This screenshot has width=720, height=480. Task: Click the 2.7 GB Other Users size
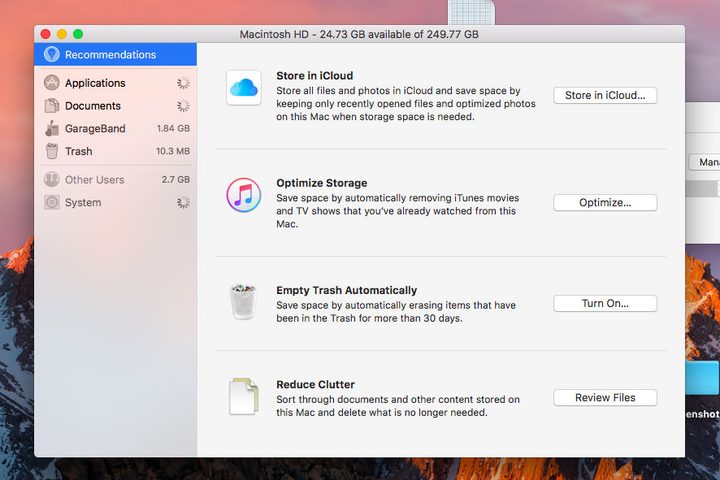pyautogui.click(x=175, y=179)
